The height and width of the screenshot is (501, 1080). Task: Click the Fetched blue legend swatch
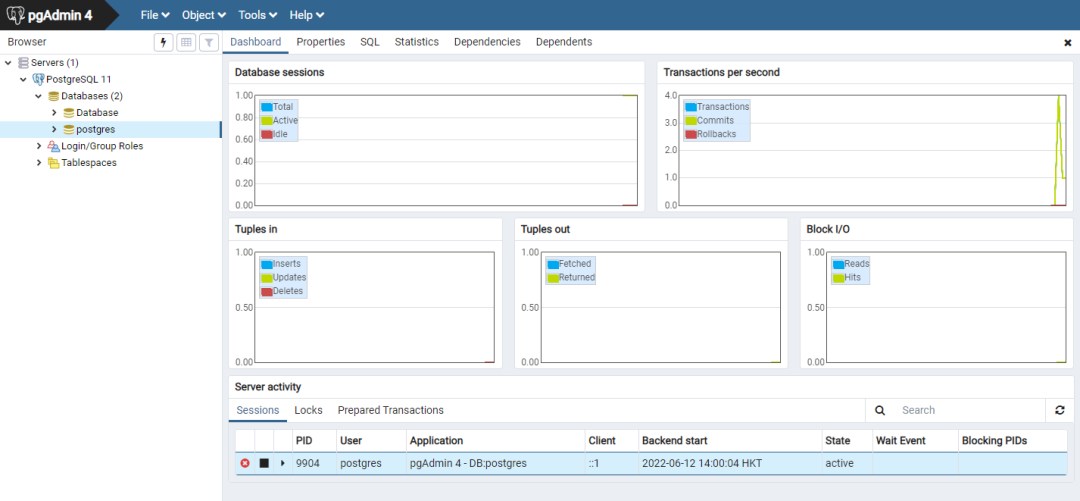click(553, 264)
